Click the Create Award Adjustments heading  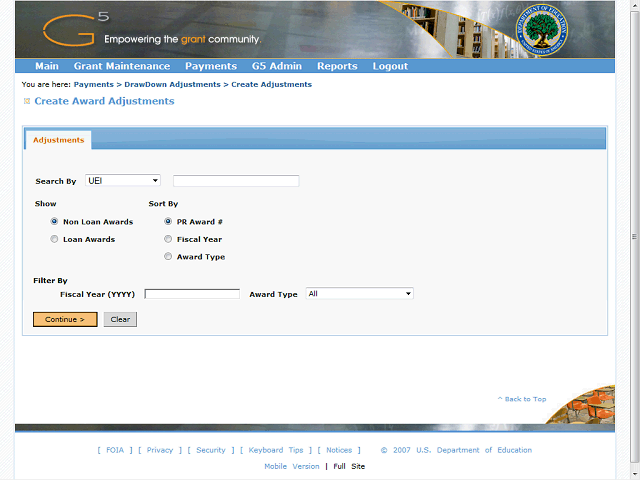(104, 101)
